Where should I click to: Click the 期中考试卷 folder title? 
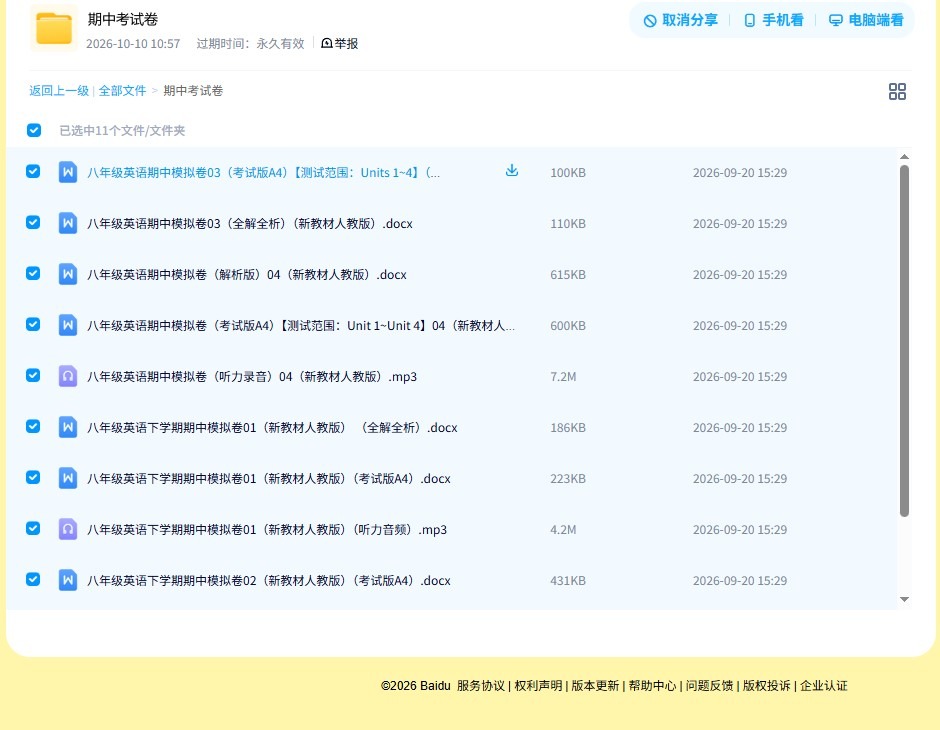tap(123, 19)
